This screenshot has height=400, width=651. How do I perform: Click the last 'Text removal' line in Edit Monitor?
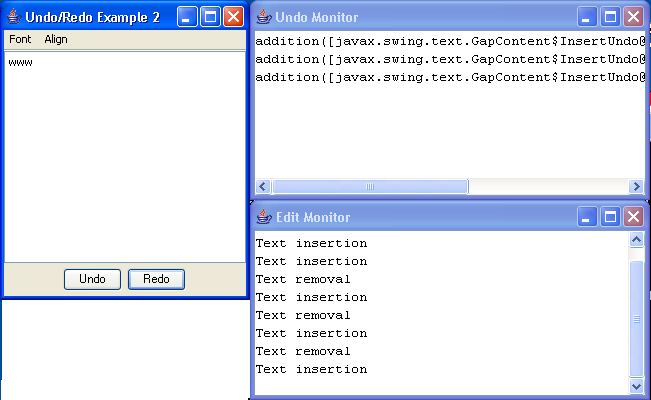(303, 351)
